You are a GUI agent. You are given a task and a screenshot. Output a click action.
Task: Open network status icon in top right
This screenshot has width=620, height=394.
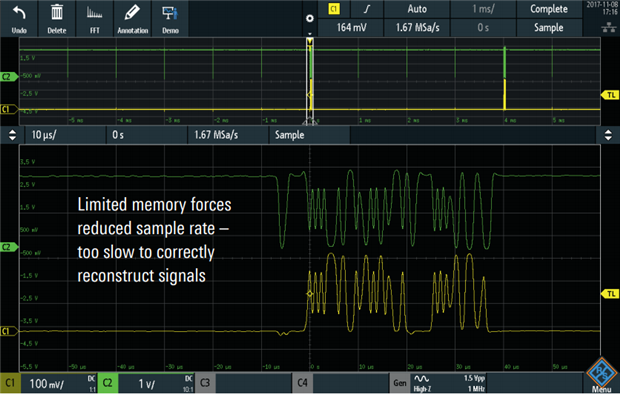coord(609,28)
